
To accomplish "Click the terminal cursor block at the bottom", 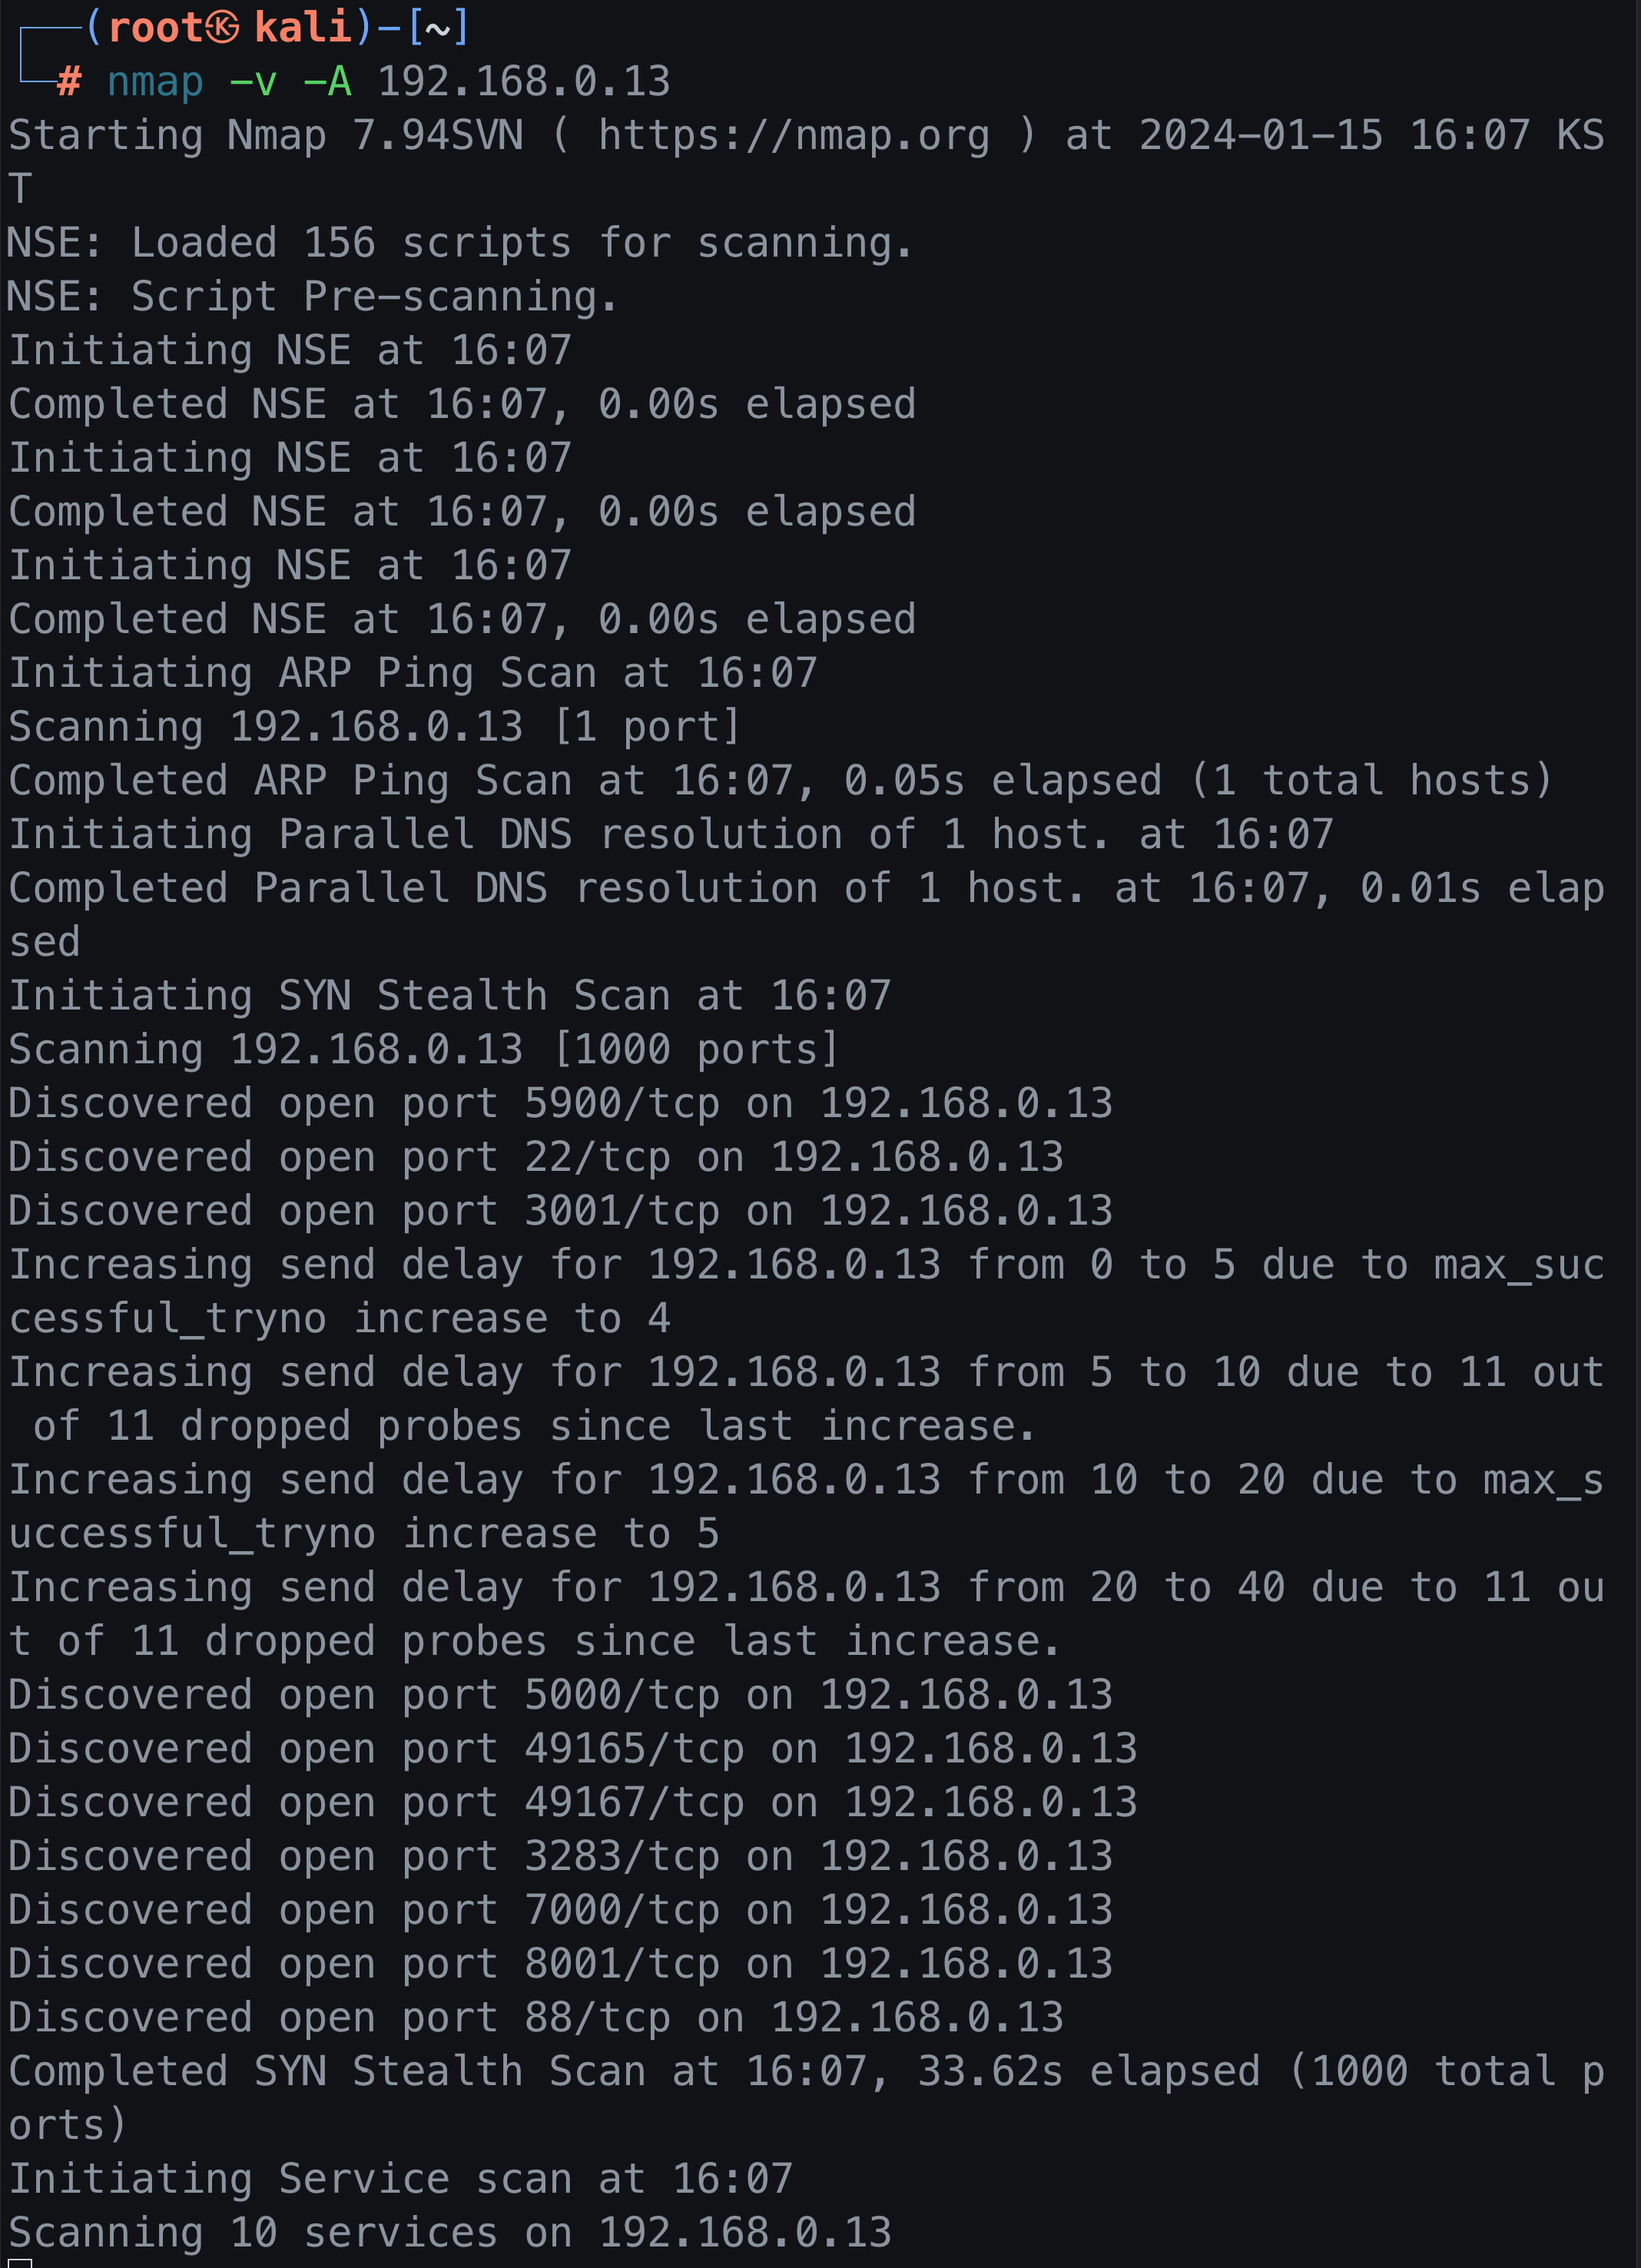I will tap(20, 2262).
